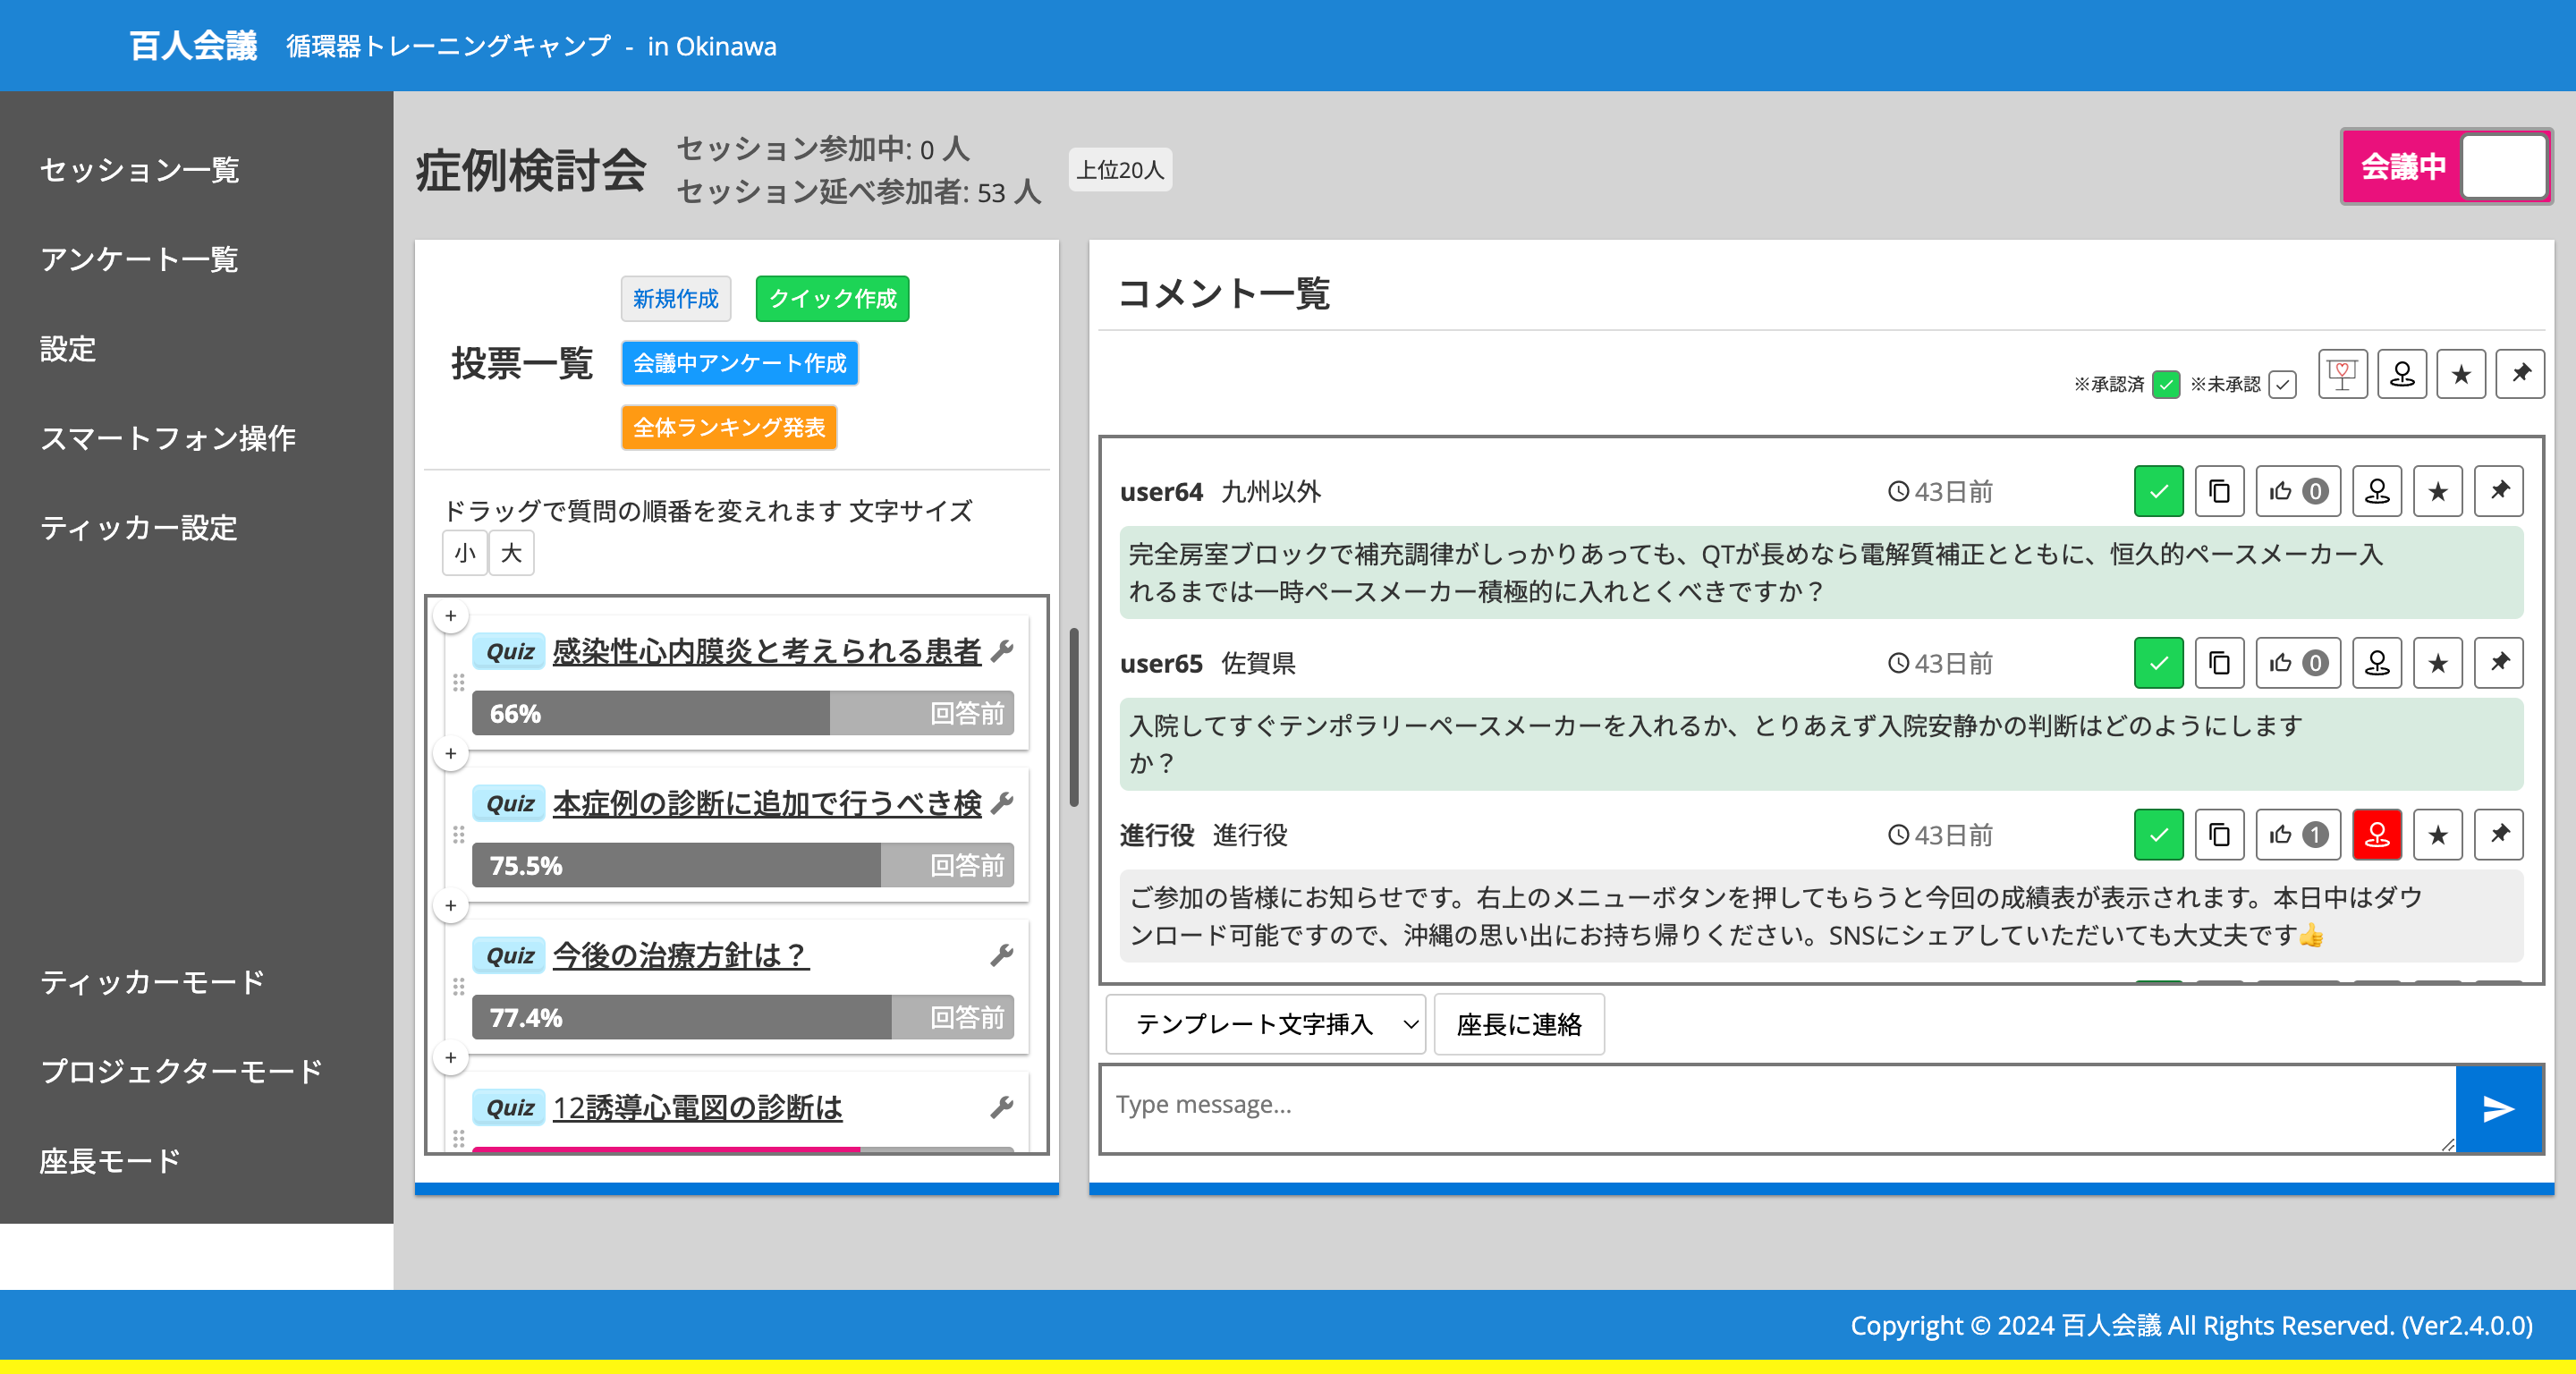
Task: Click the 全体ランキング発表 orange button
Action: coord(728,428)
